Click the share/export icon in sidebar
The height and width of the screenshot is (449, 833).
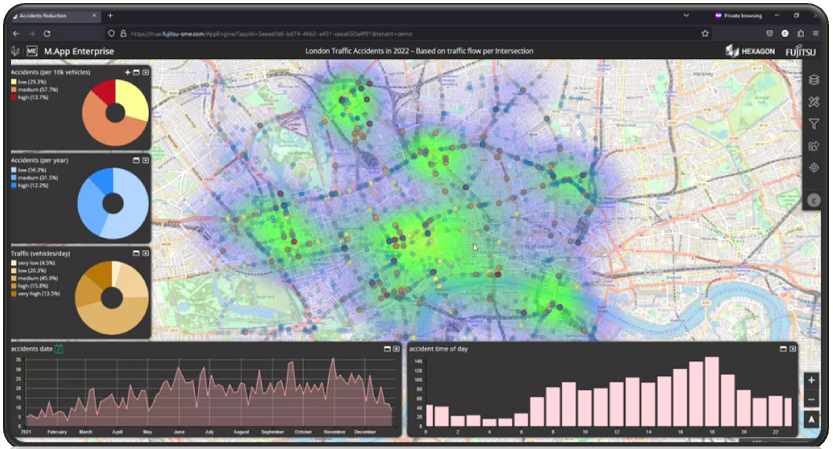point(814,146)
